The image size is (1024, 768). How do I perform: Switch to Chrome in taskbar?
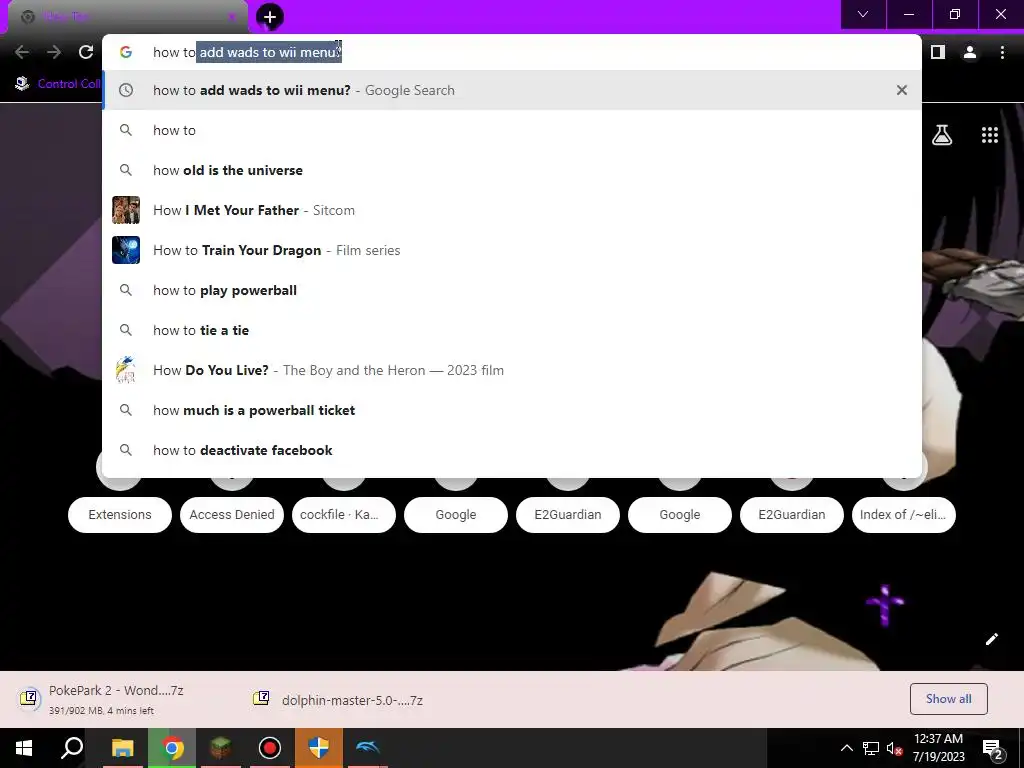(172, 748)
